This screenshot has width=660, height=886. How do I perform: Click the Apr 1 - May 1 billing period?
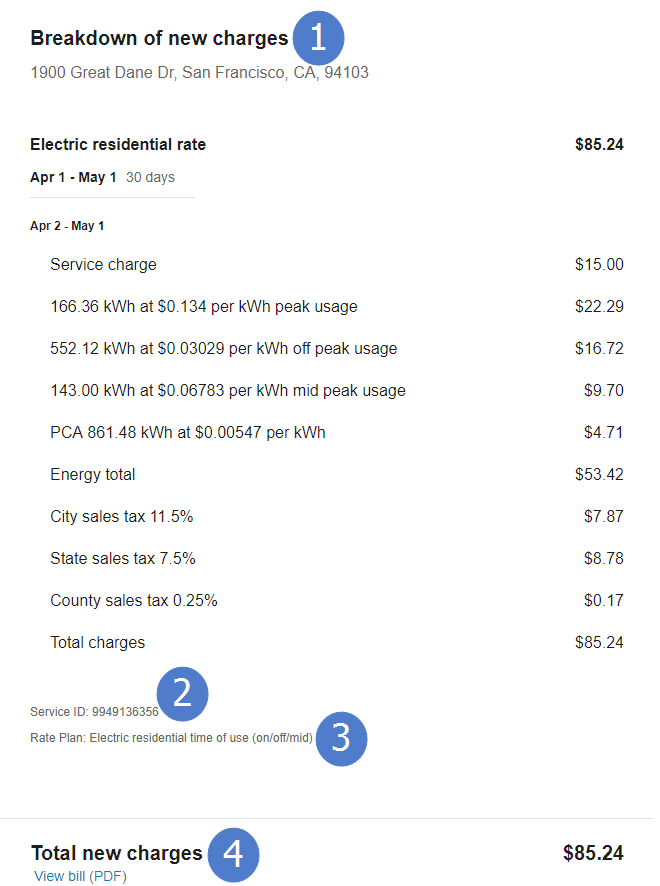pyautogui.click(x=73, y=177)
